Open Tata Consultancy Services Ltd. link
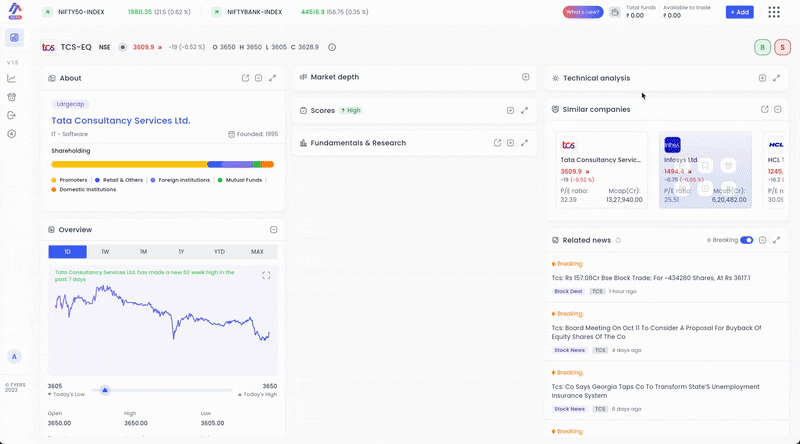 point(121,120)
